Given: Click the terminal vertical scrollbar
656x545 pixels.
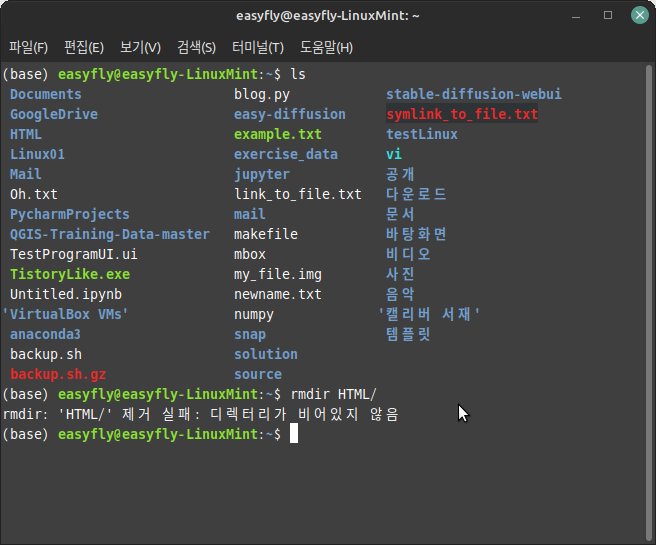Looking at the screenshot, I should [649, 302].
